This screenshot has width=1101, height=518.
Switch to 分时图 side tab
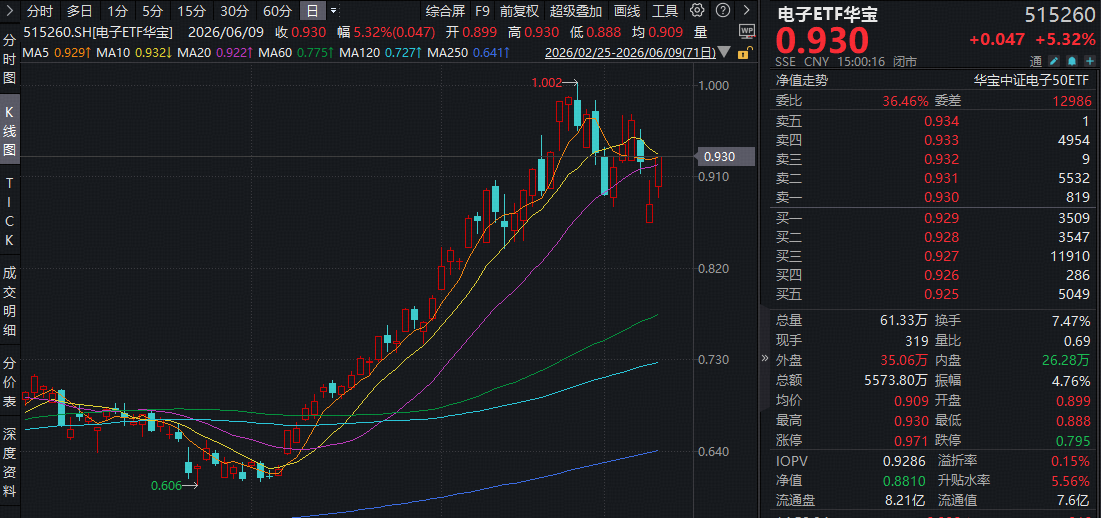9,59
